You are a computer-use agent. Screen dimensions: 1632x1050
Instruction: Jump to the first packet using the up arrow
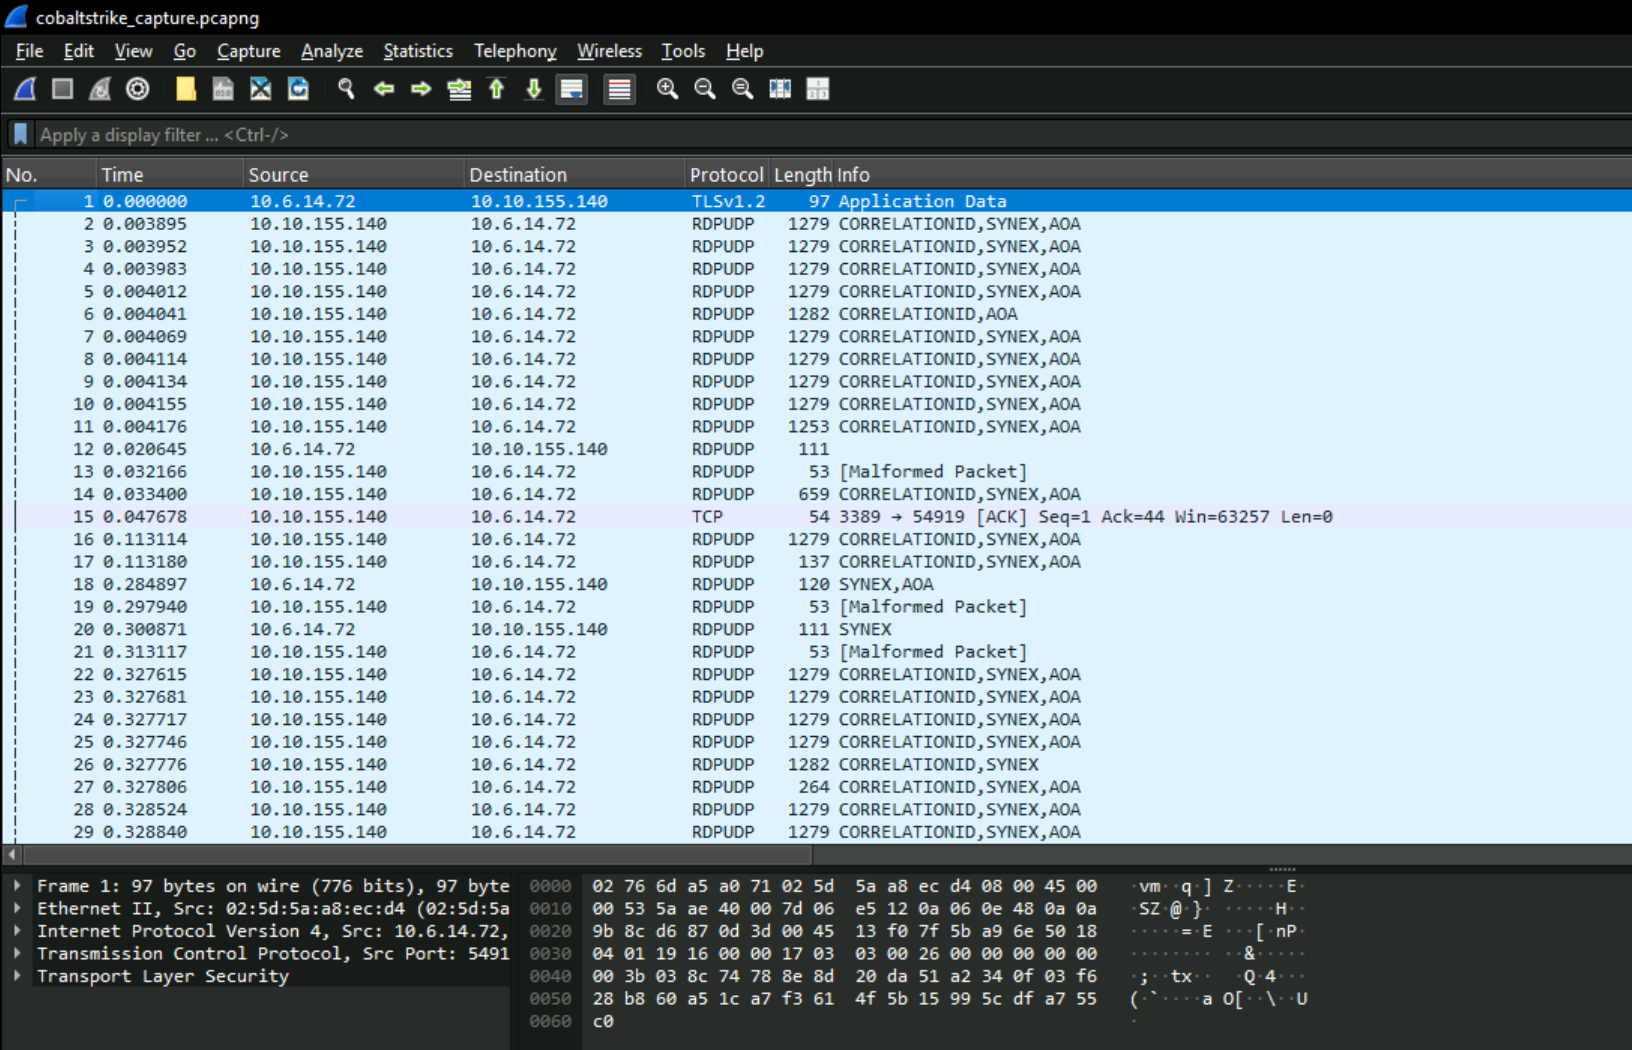(497, 89)
